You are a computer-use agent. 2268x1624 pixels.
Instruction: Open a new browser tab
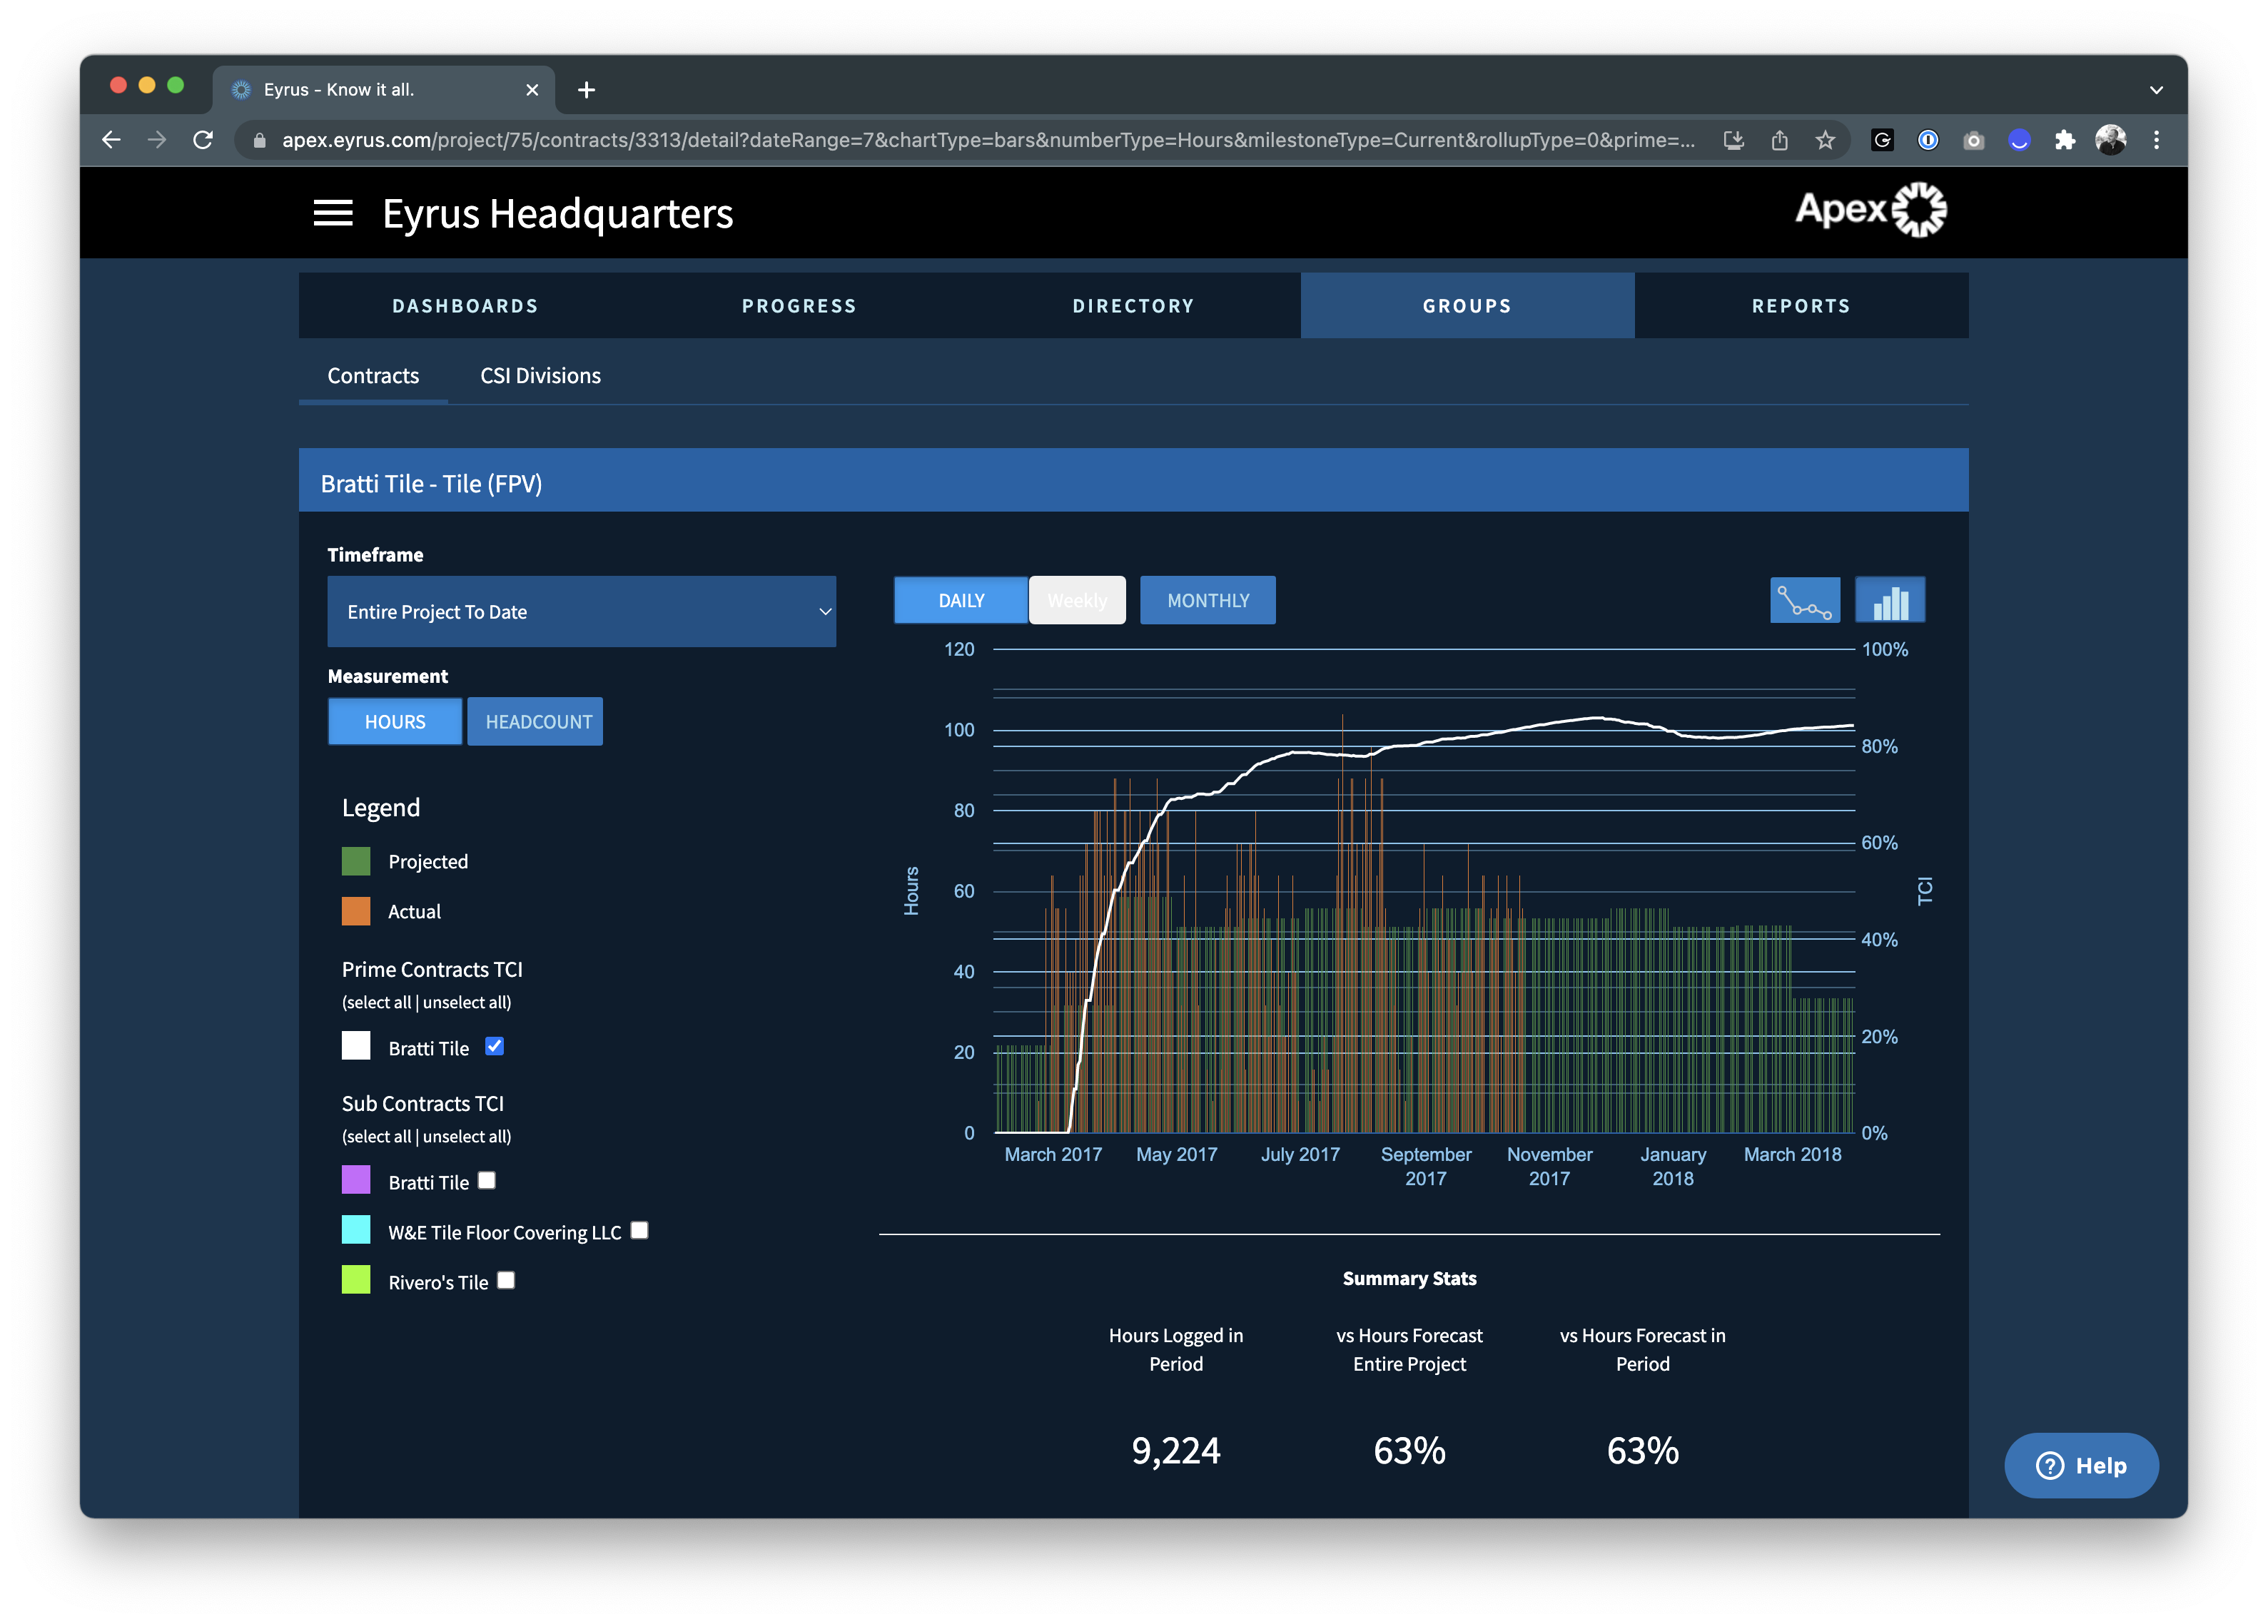tap(587, 90)
